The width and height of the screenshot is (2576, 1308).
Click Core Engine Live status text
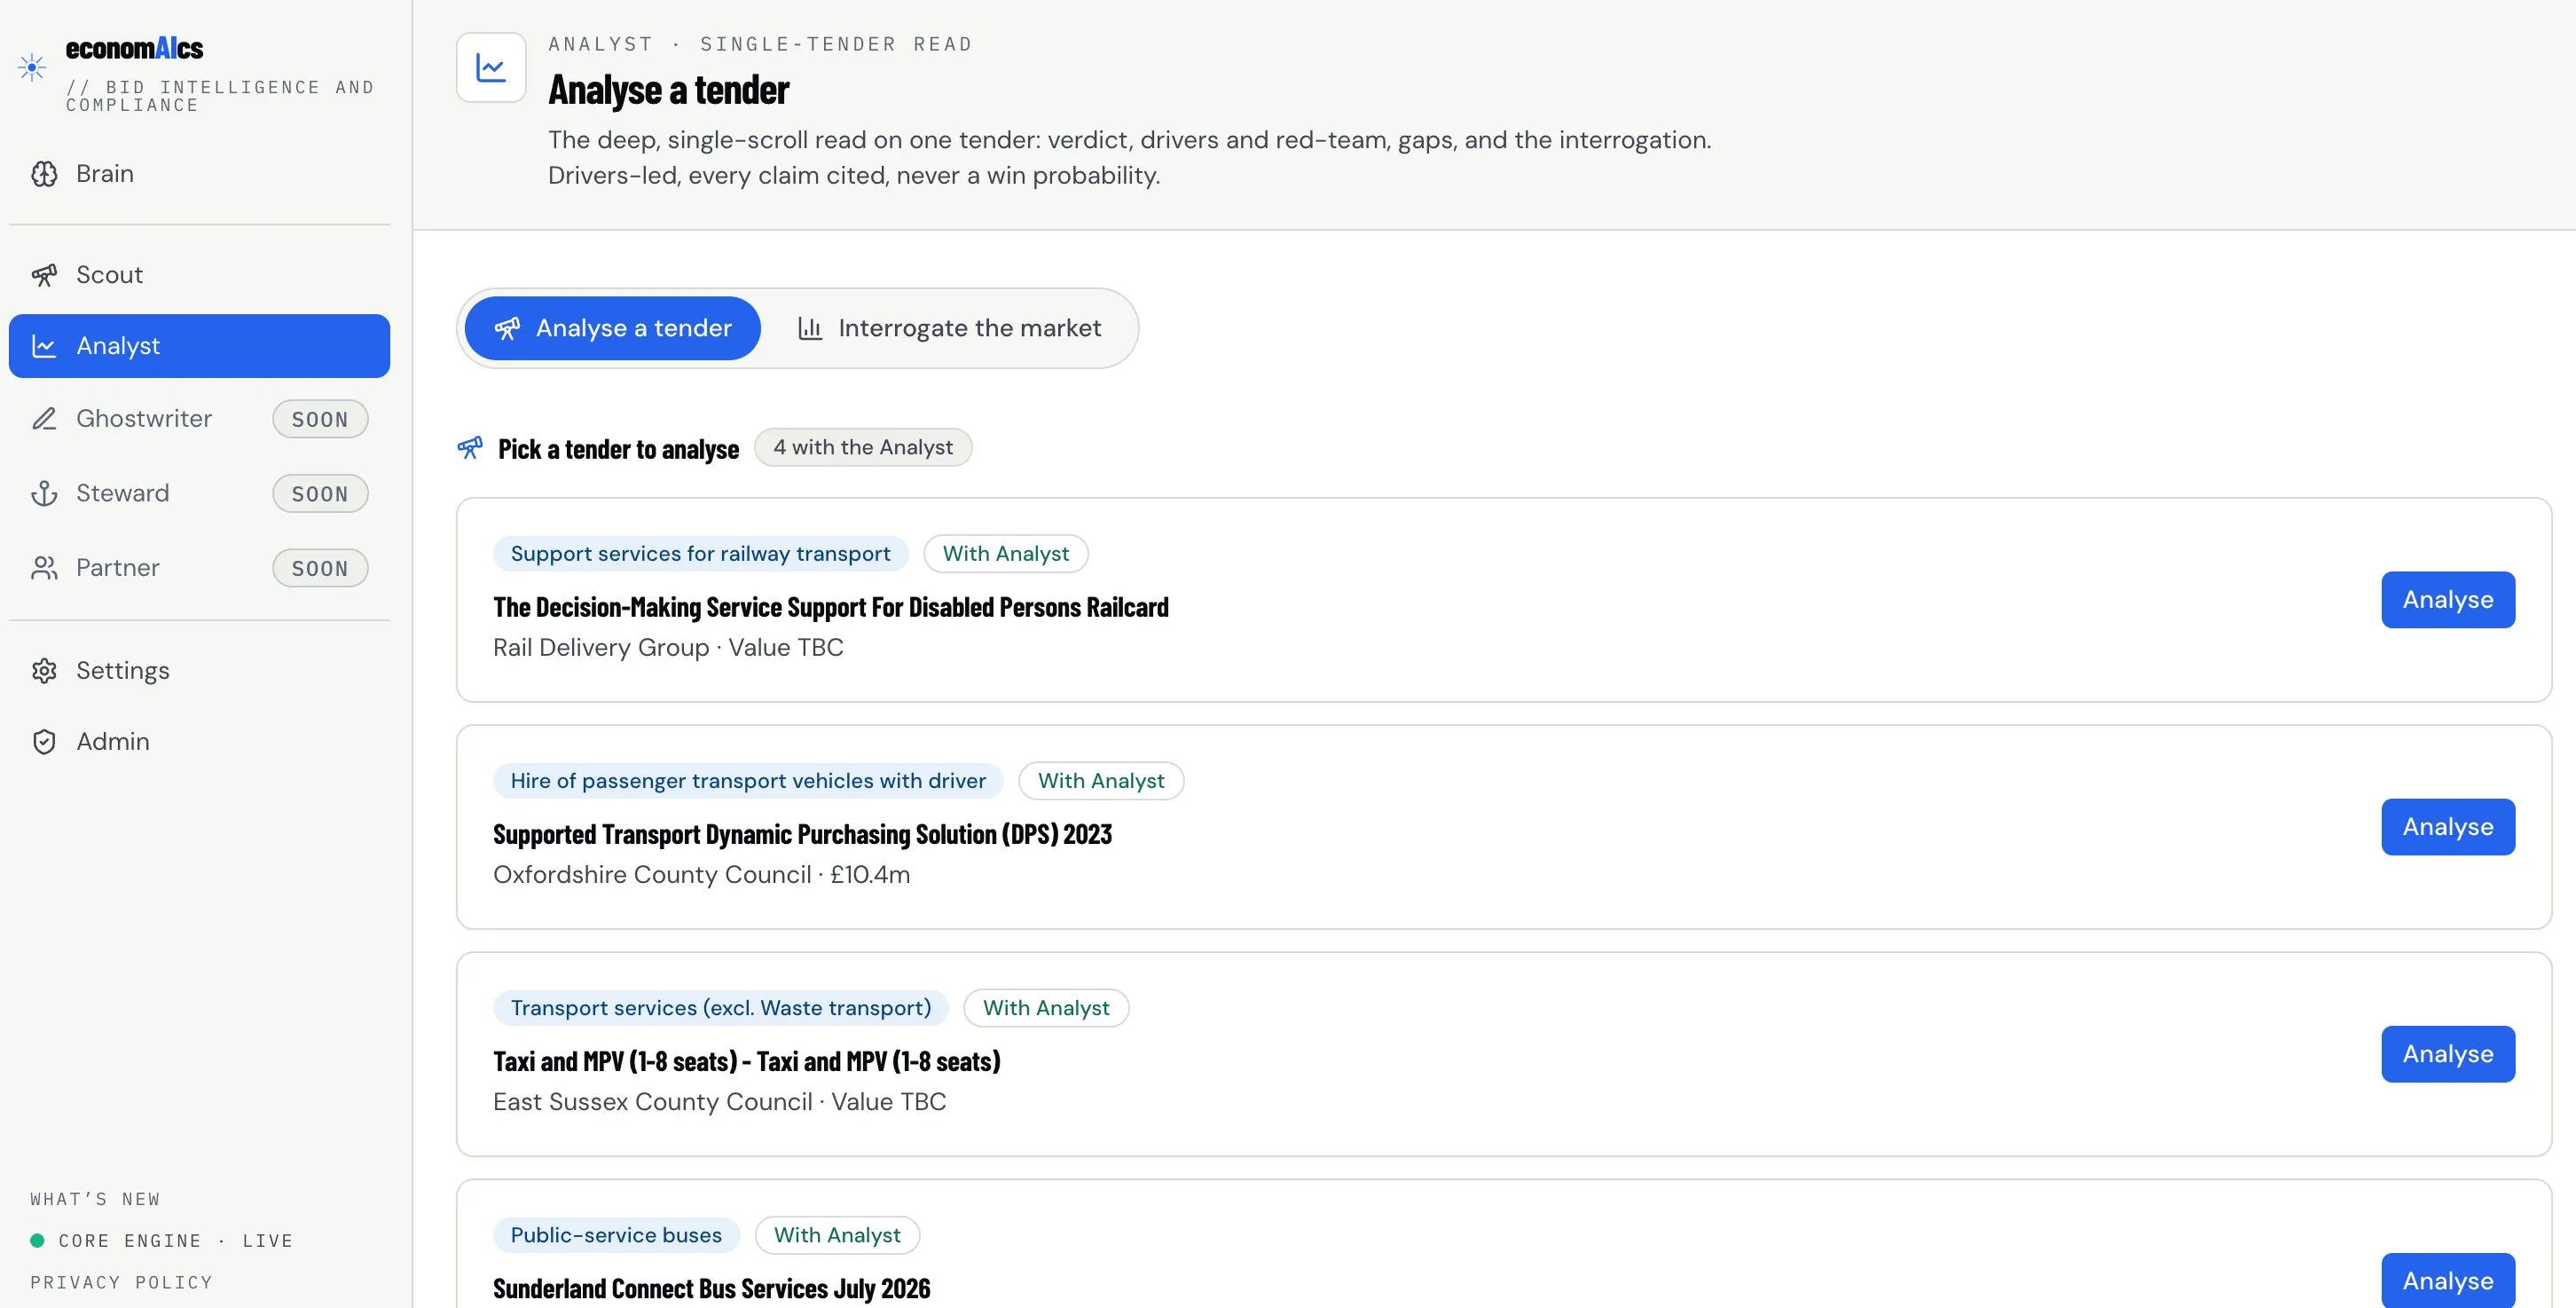[x=175, y=1241]
